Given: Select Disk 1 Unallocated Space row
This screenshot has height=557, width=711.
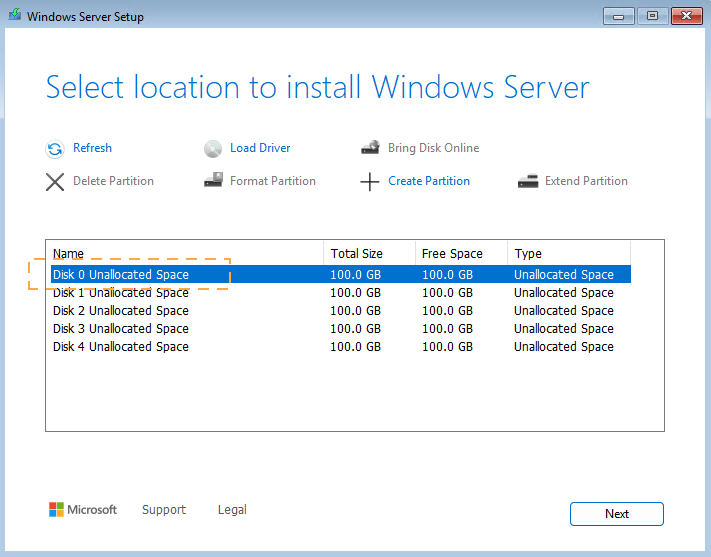Looking at the screenshot, I should pyautogui.click(x=121, y=293).
